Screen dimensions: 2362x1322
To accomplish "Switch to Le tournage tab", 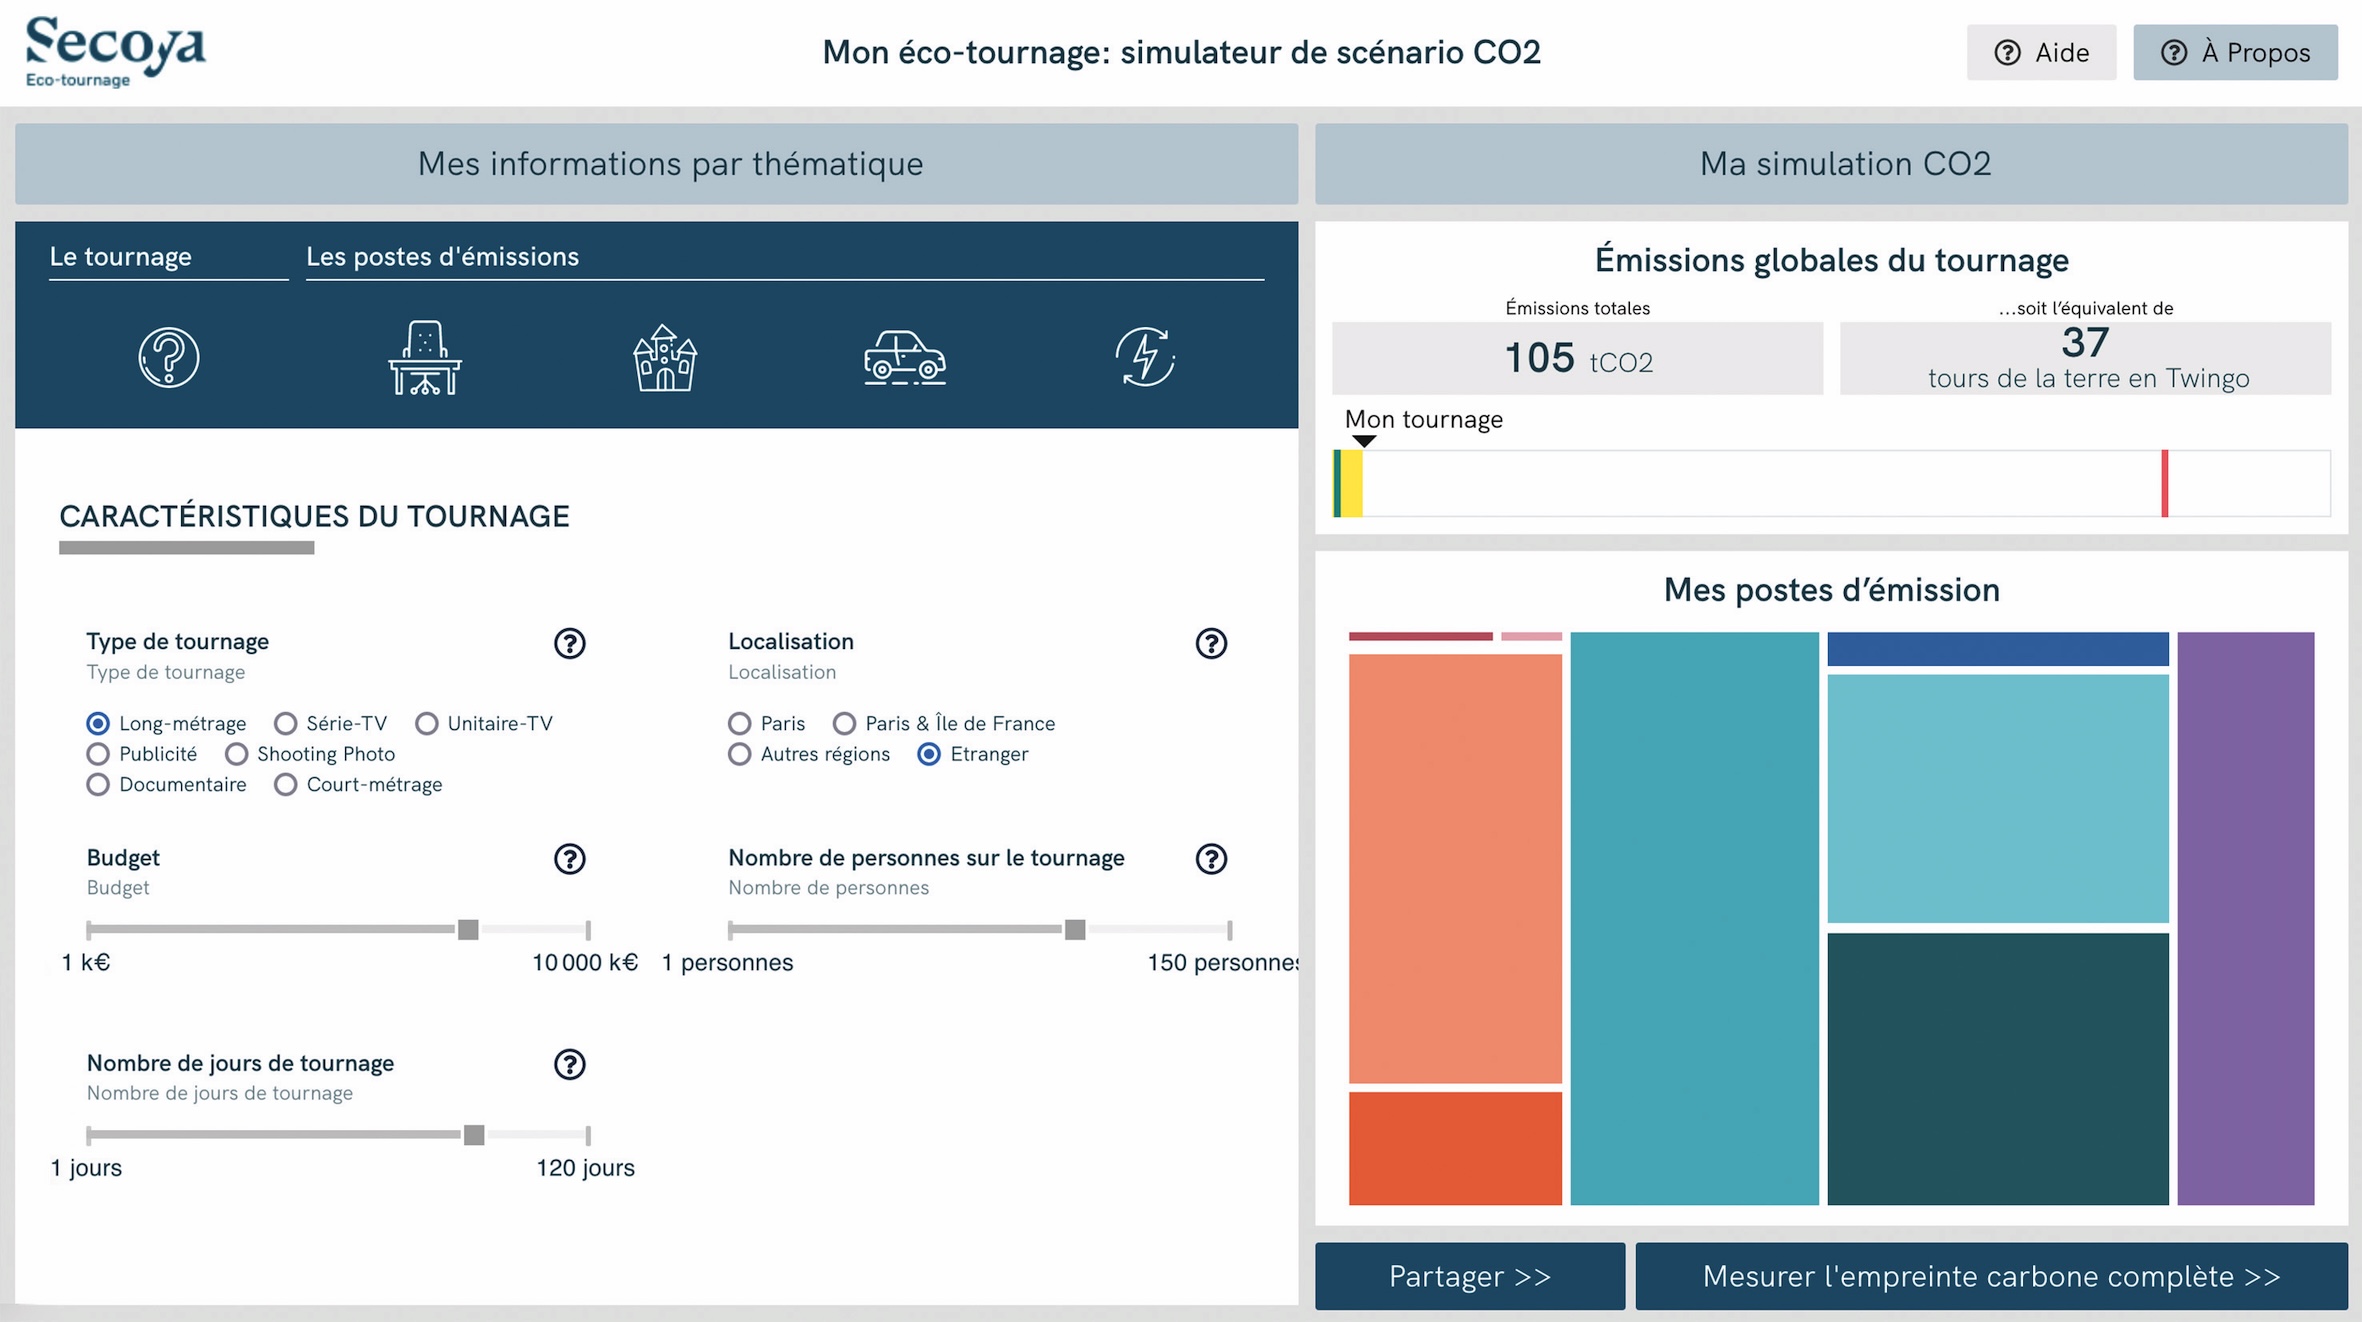I will (x=121, y=257).
